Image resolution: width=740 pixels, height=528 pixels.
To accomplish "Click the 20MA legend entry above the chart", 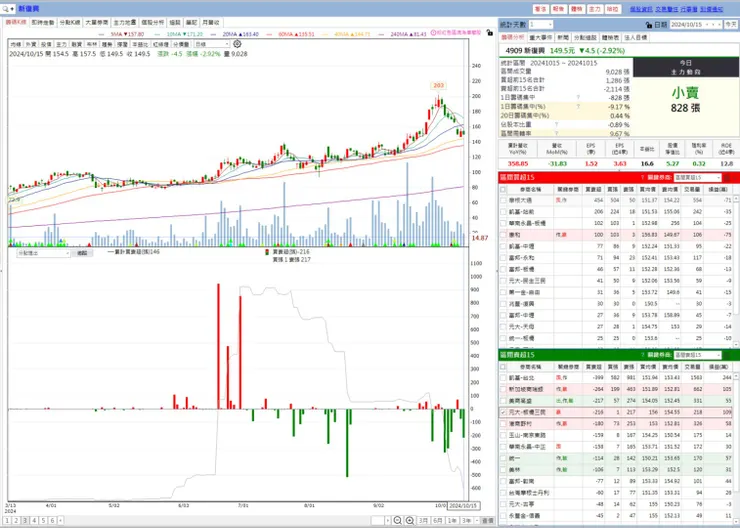I will click(x=235, y=34).
